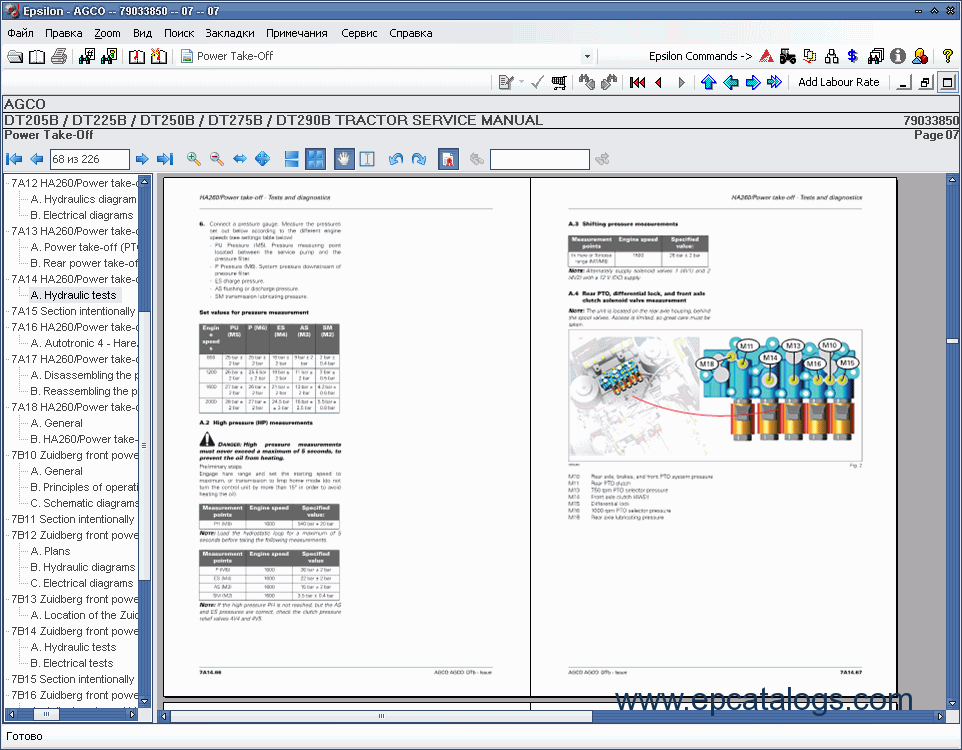
Task: Click the zoom out magnifier icon
Action: pos(217,160)
